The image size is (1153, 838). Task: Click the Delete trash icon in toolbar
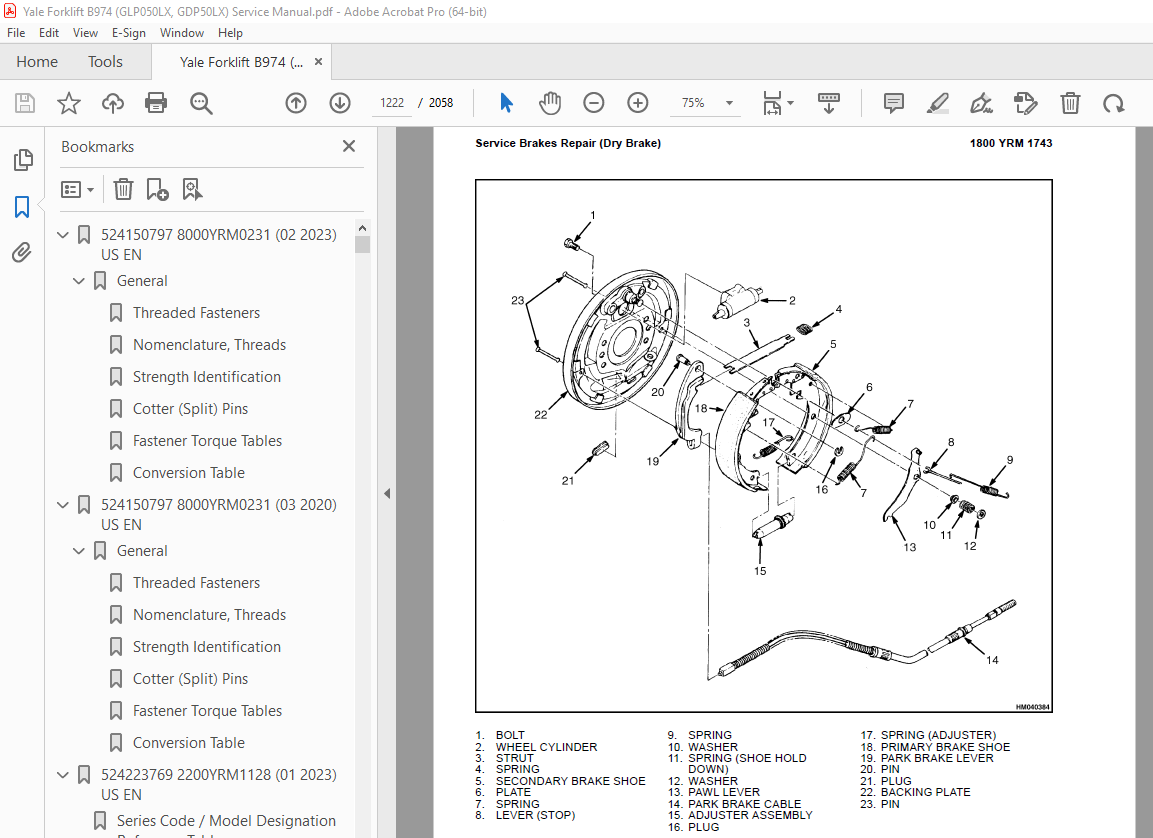click(1070, 103)
